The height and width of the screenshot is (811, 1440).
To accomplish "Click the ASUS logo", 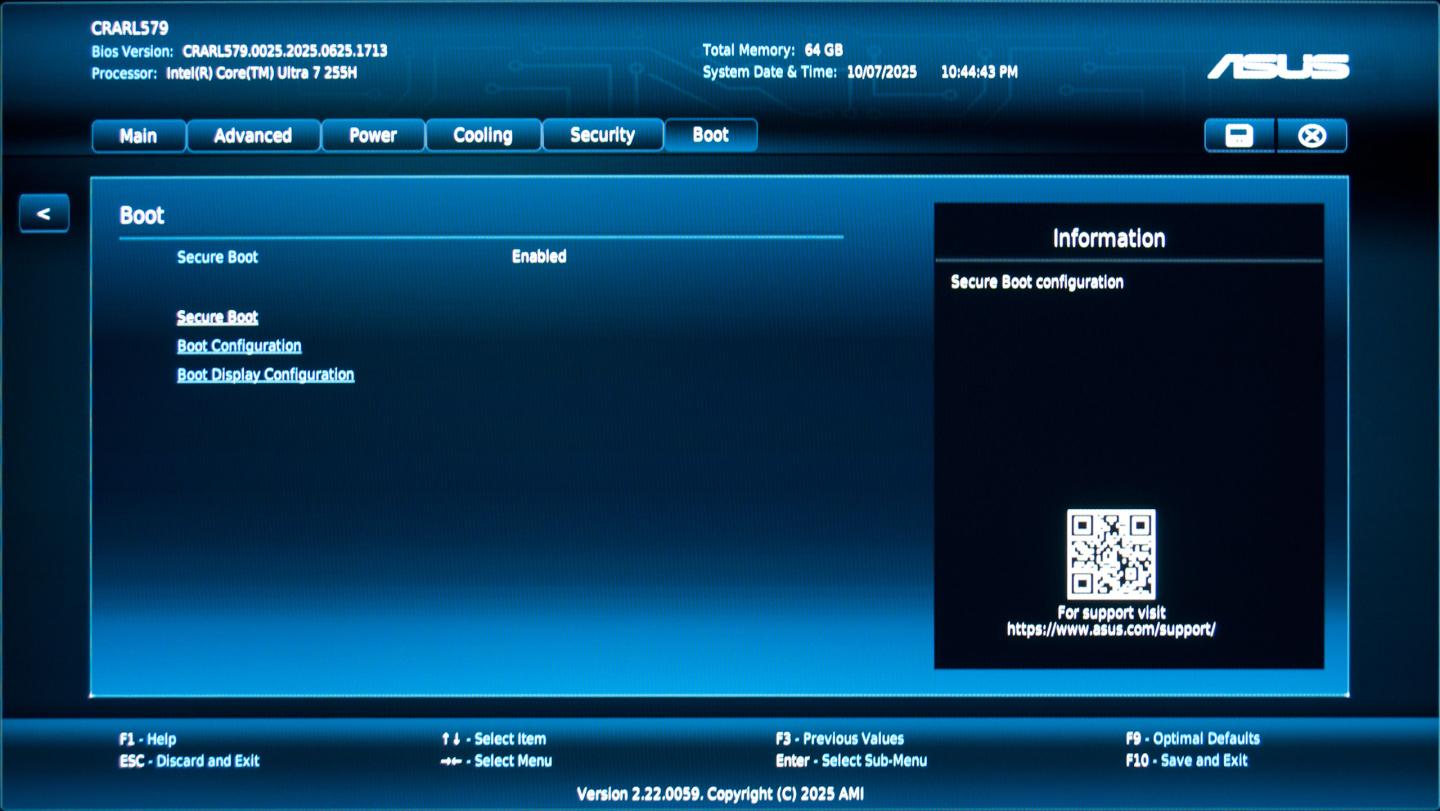I will [x=1279, y=67].
